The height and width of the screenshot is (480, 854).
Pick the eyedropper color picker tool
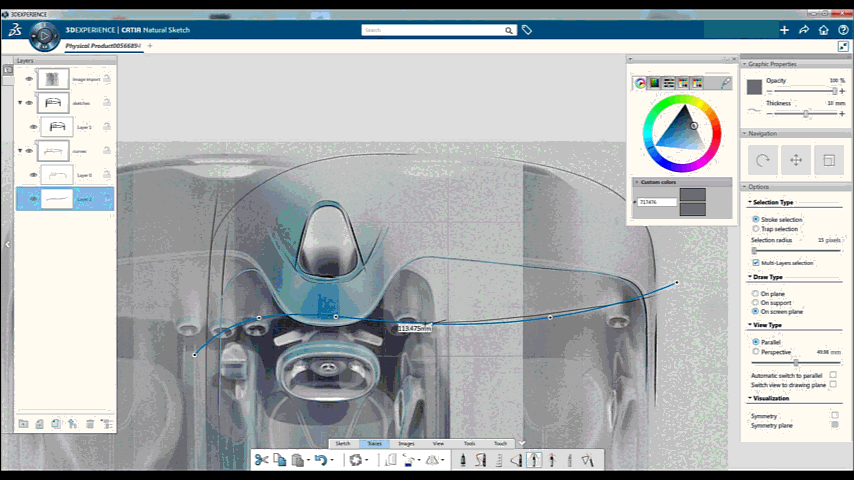click(x=725, y=83)
